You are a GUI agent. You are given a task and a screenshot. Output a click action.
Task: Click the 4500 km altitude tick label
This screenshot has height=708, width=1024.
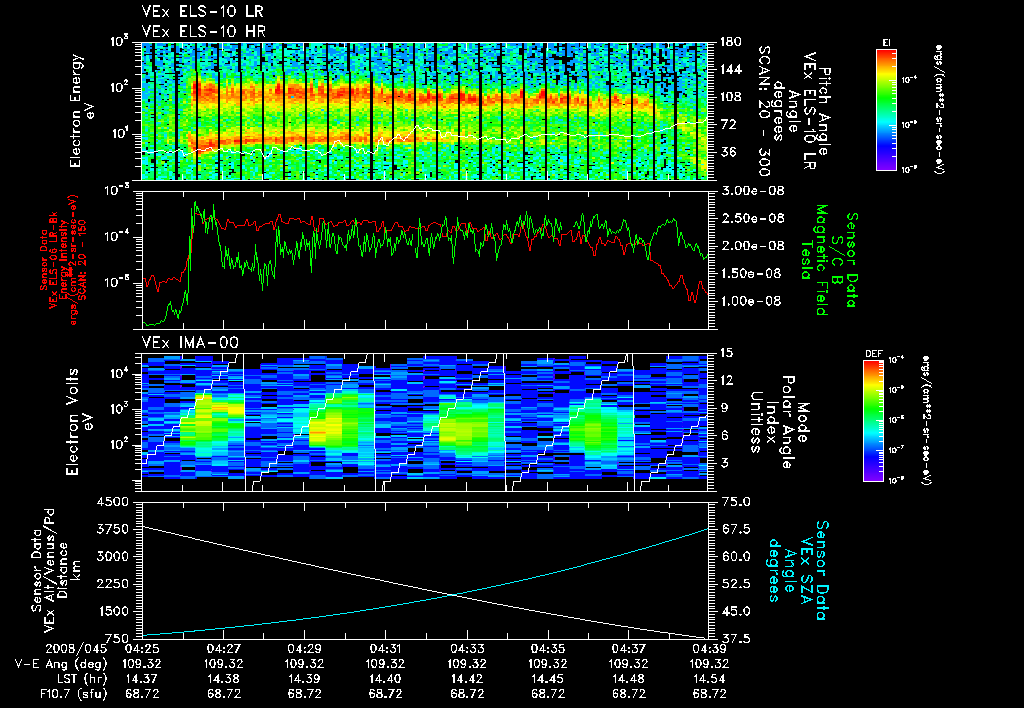[112, 502]
